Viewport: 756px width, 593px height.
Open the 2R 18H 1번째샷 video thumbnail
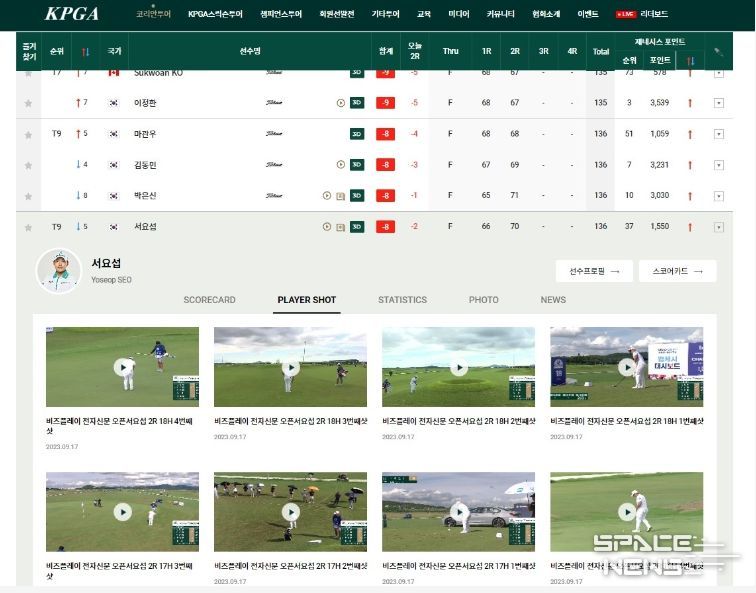[626, 366]
